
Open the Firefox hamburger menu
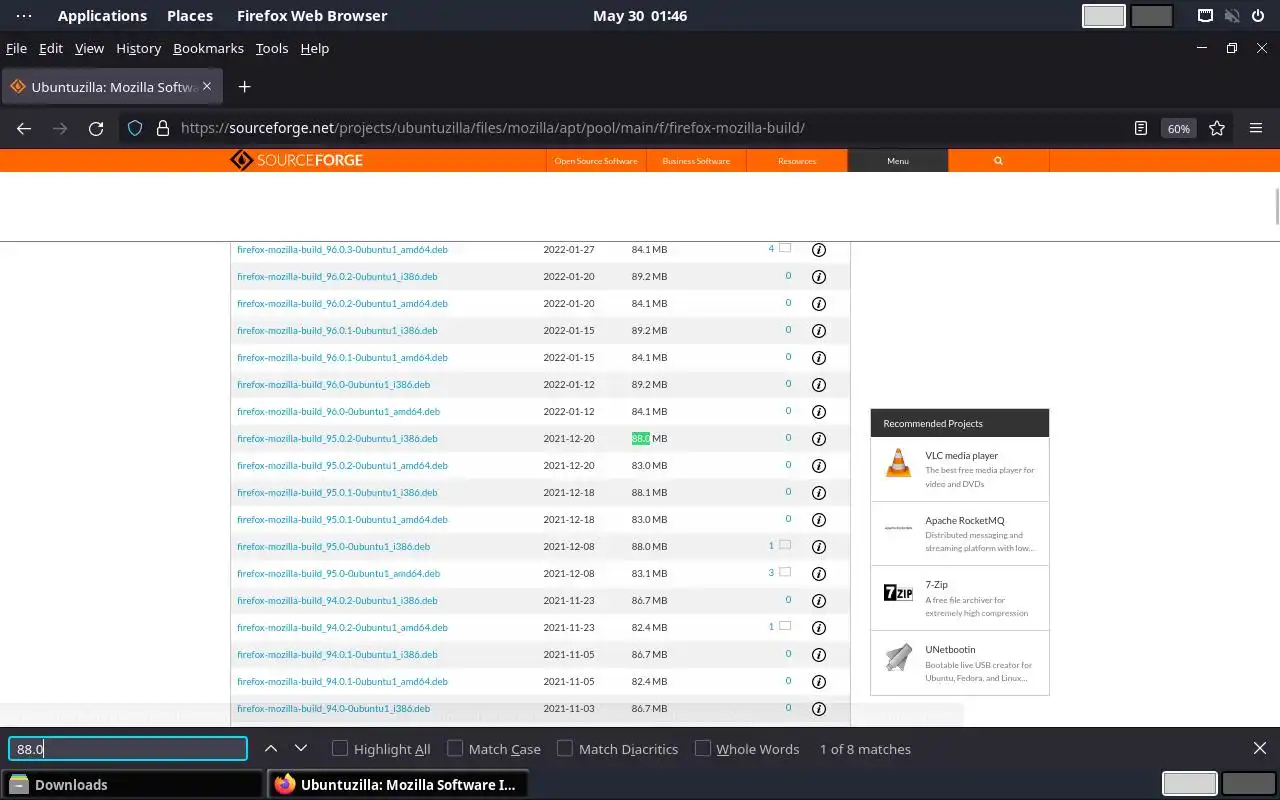(1256, 128)
